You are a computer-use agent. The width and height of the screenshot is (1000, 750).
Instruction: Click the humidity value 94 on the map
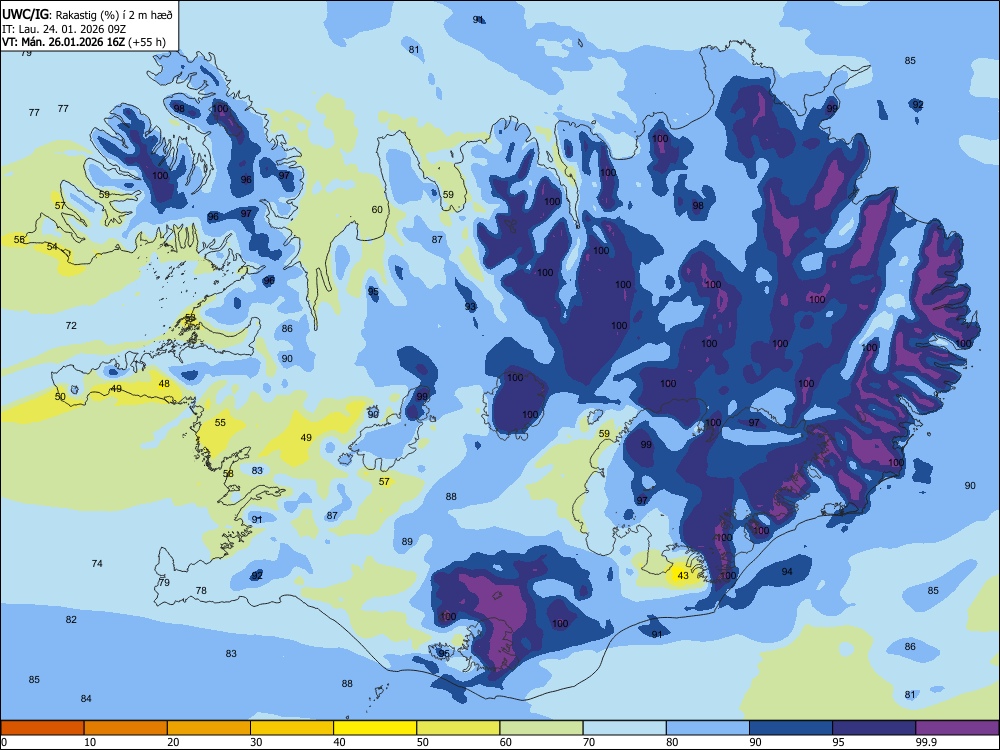[787, 572]
